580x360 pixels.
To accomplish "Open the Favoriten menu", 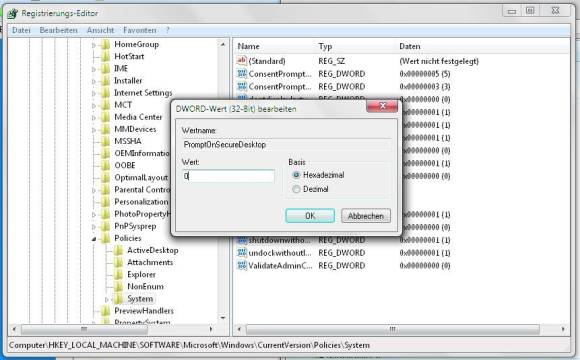I will click(139, 30).
